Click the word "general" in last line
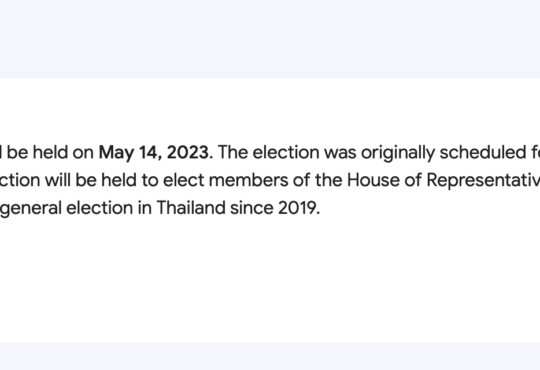Image resolution: width=540 pixels, height=370 pixels. click(x=30, y=208)
